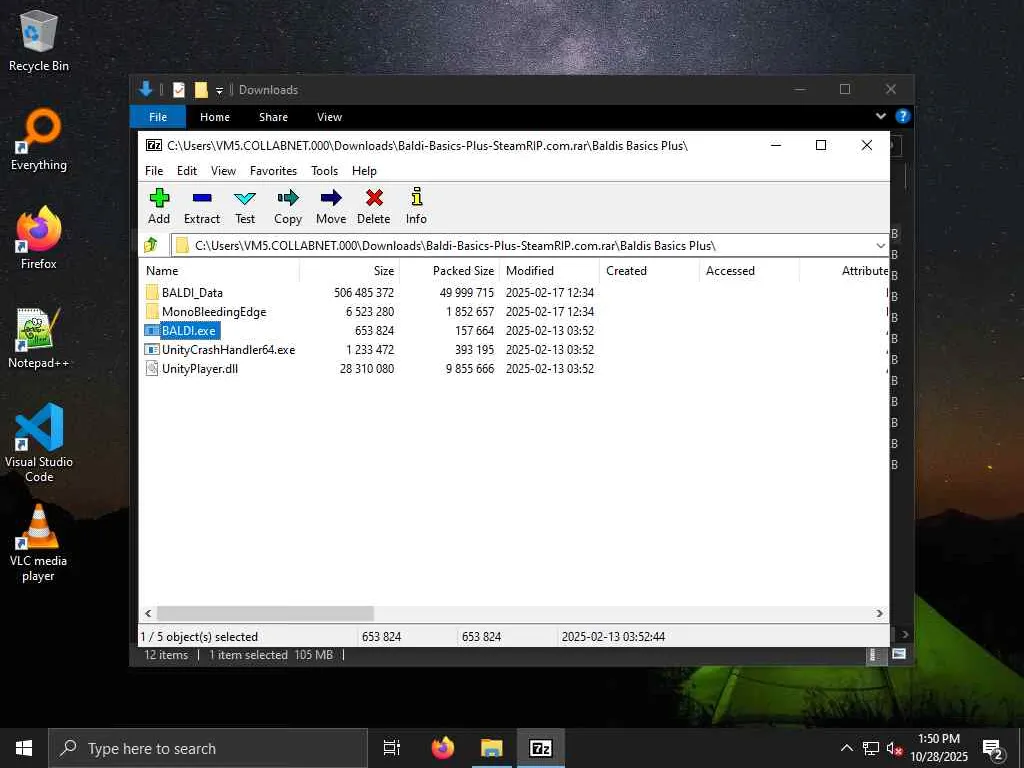The height and width of the screenshot is (768, 1024).
Task: Open the Windows Start menu
Action: pyautogui.click(x=24, y=748)
